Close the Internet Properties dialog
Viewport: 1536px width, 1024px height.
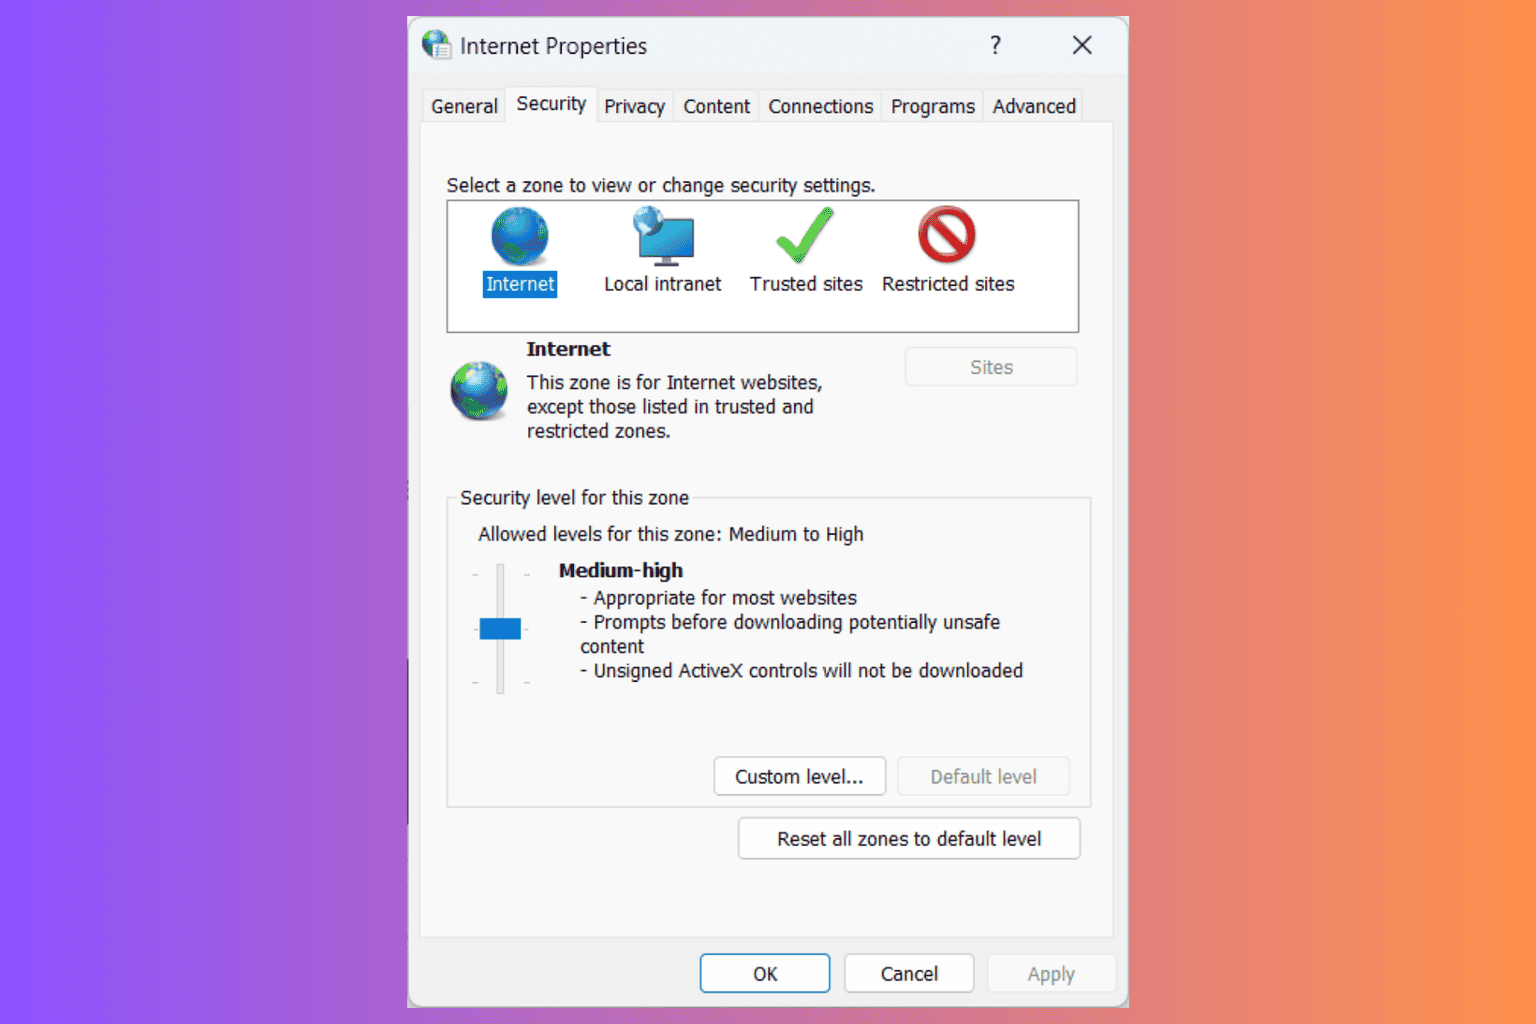(1082, 45)
